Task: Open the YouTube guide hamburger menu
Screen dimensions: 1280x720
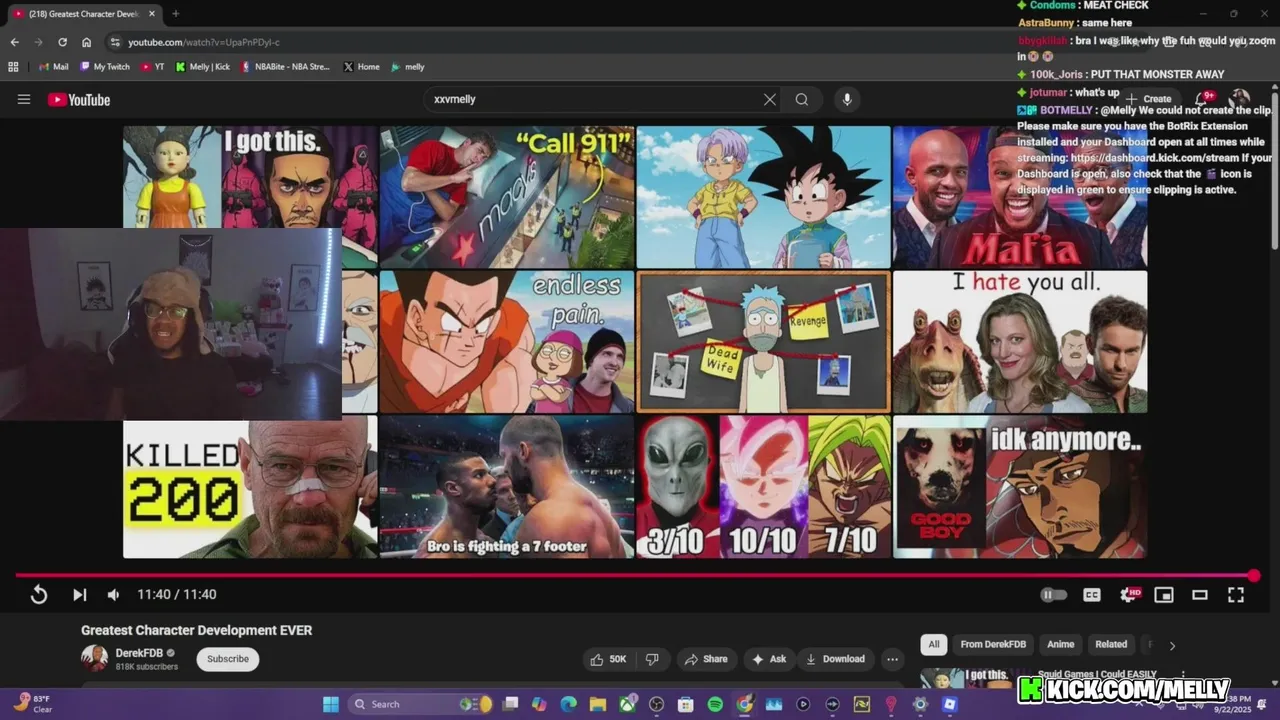Action: point(24,99)
